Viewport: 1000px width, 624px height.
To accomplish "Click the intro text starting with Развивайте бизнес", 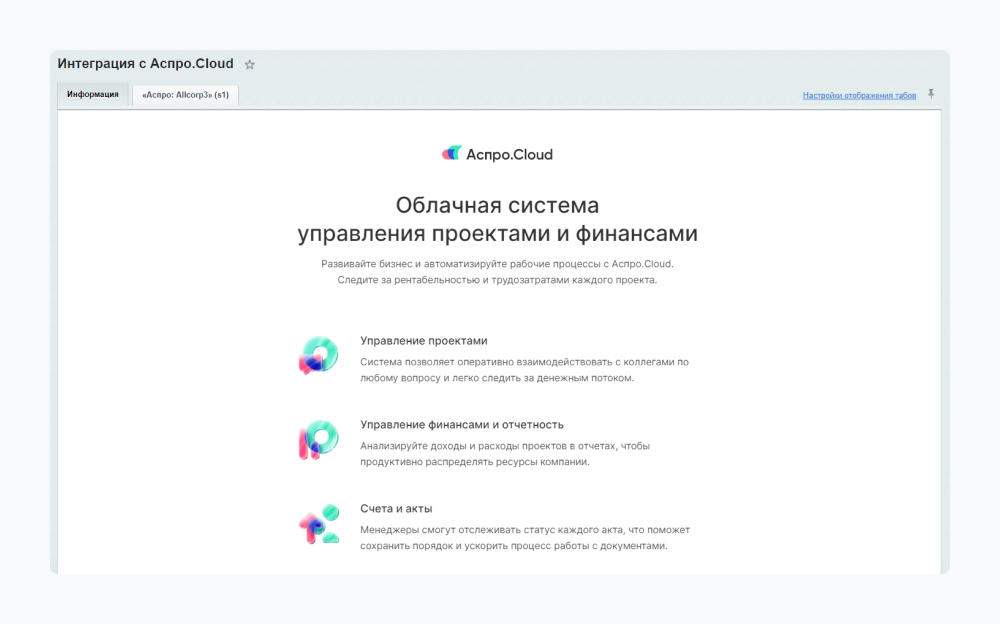I will [x=498, y=265].
